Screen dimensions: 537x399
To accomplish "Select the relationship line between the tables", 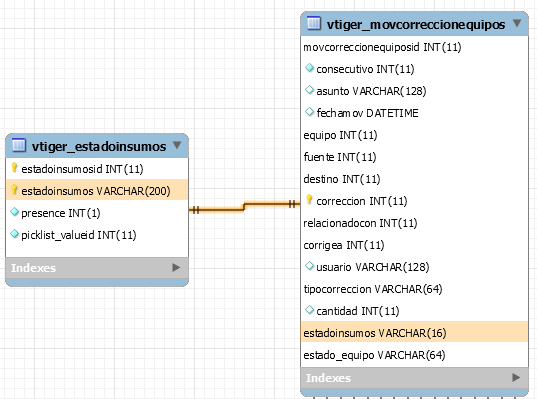I will pyautogui.click(x=244, y=207).
